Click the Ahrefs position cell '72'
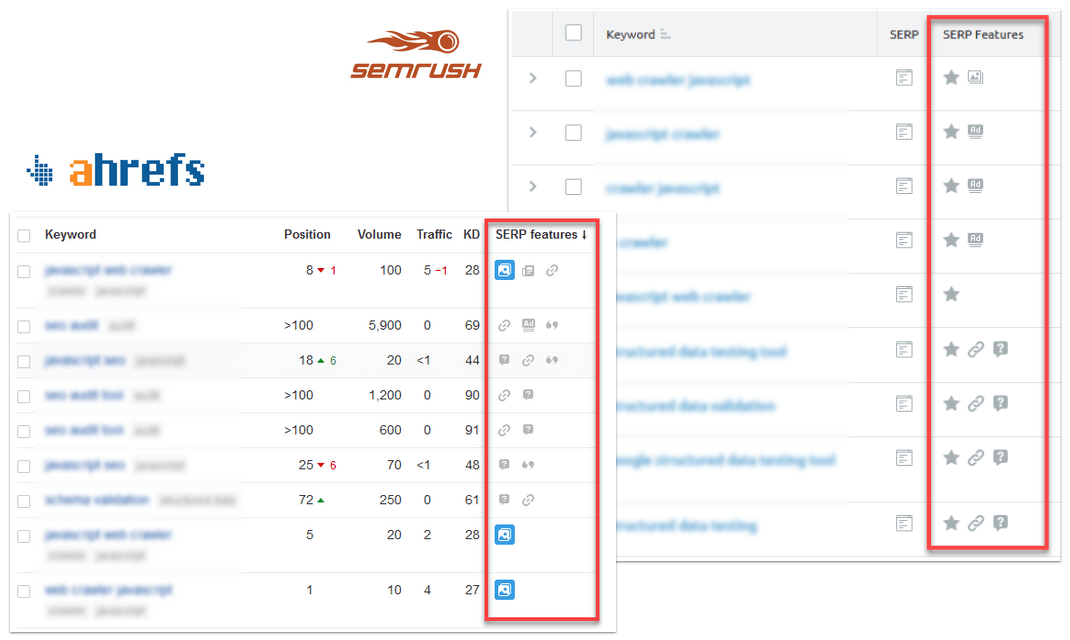1070x640 pixels. (306, 499)
